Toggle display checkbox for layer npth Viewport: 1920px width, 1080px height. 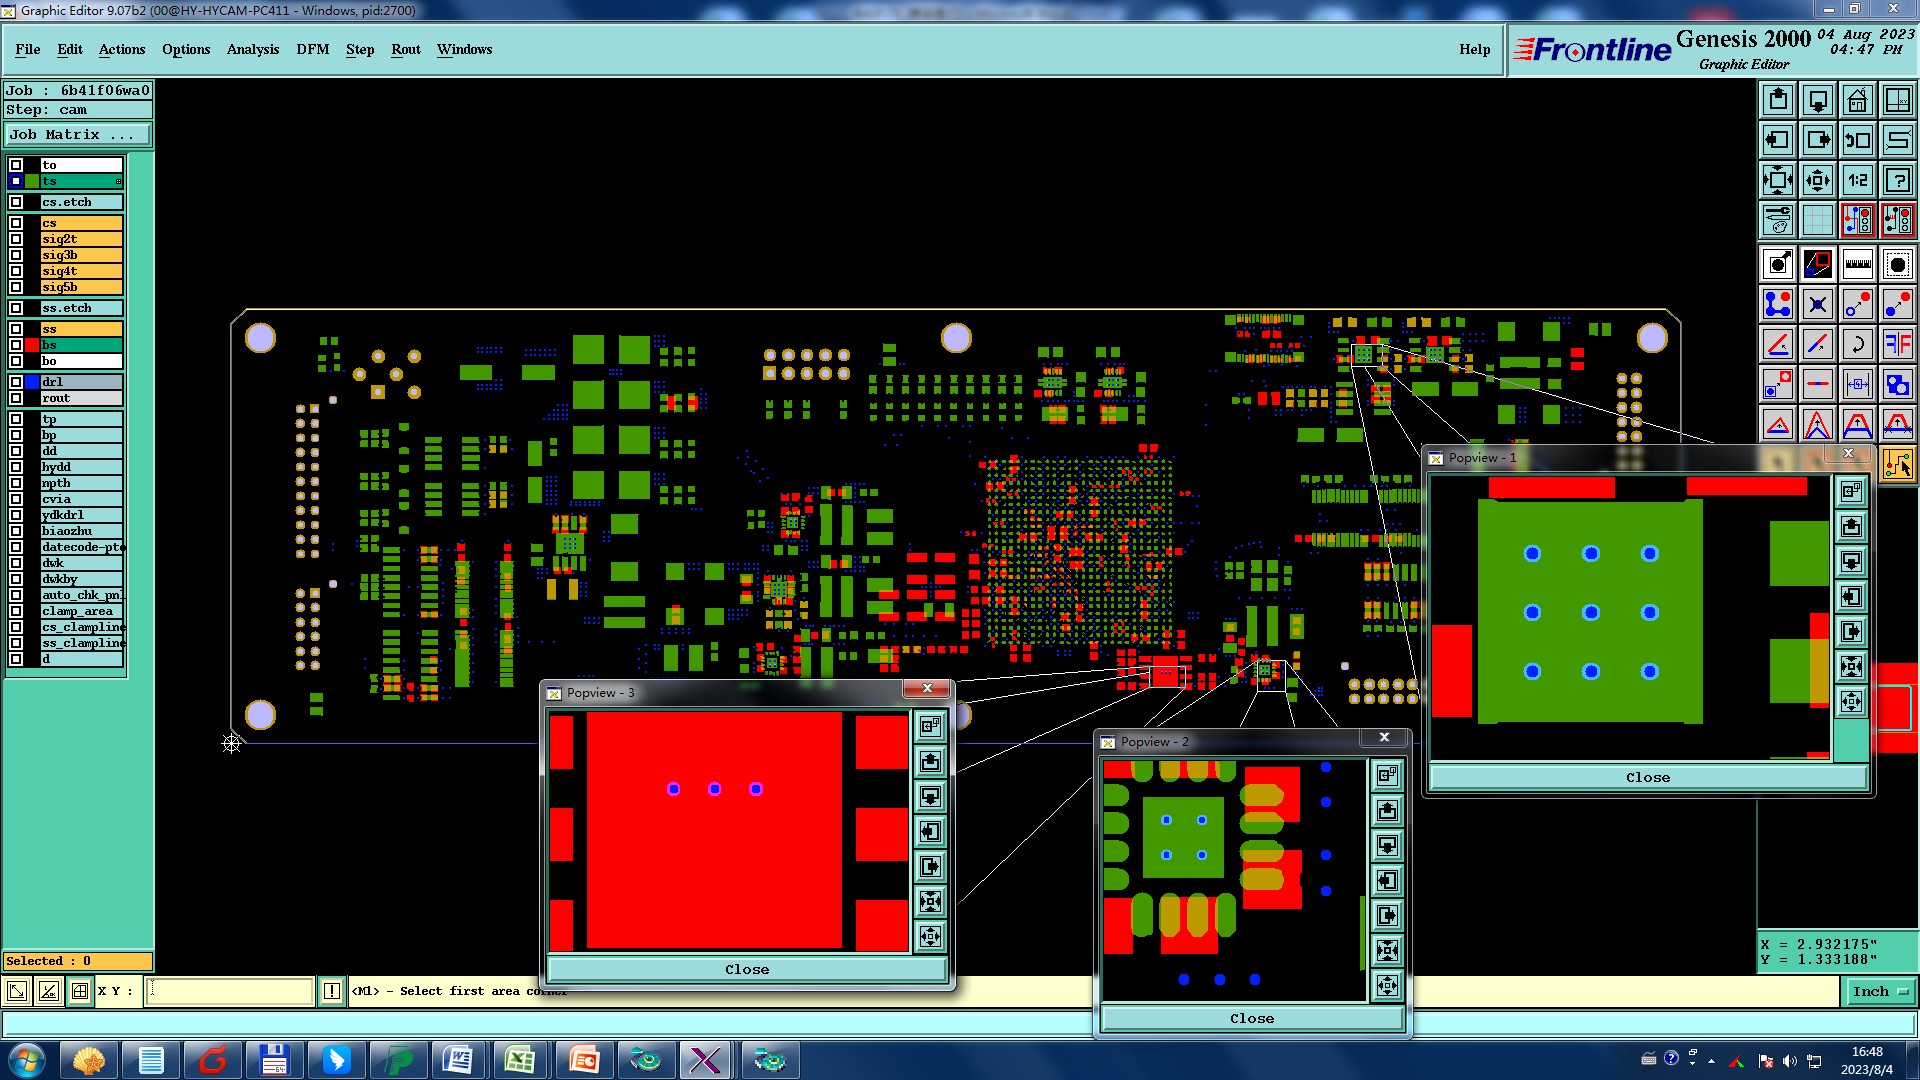click(x=16, y=483)
